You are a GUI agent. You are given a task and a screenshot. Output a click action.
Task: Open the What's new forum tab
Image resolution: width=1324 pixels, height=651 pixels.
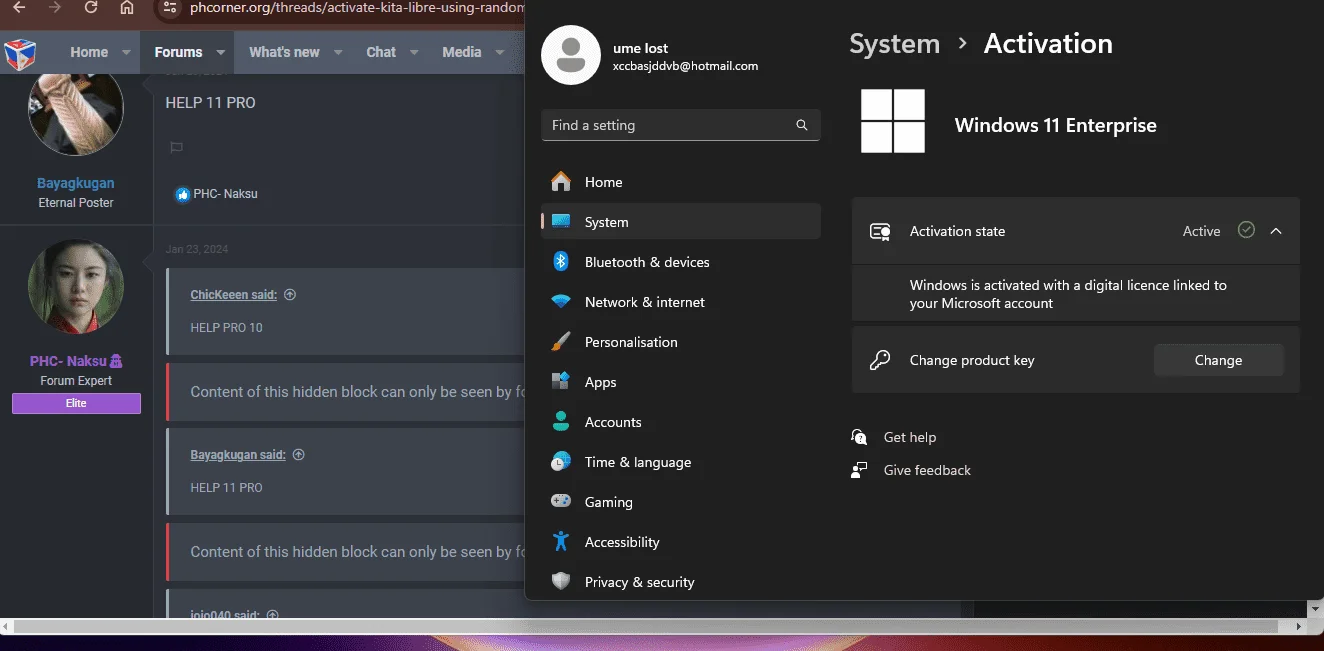[284, 52]
